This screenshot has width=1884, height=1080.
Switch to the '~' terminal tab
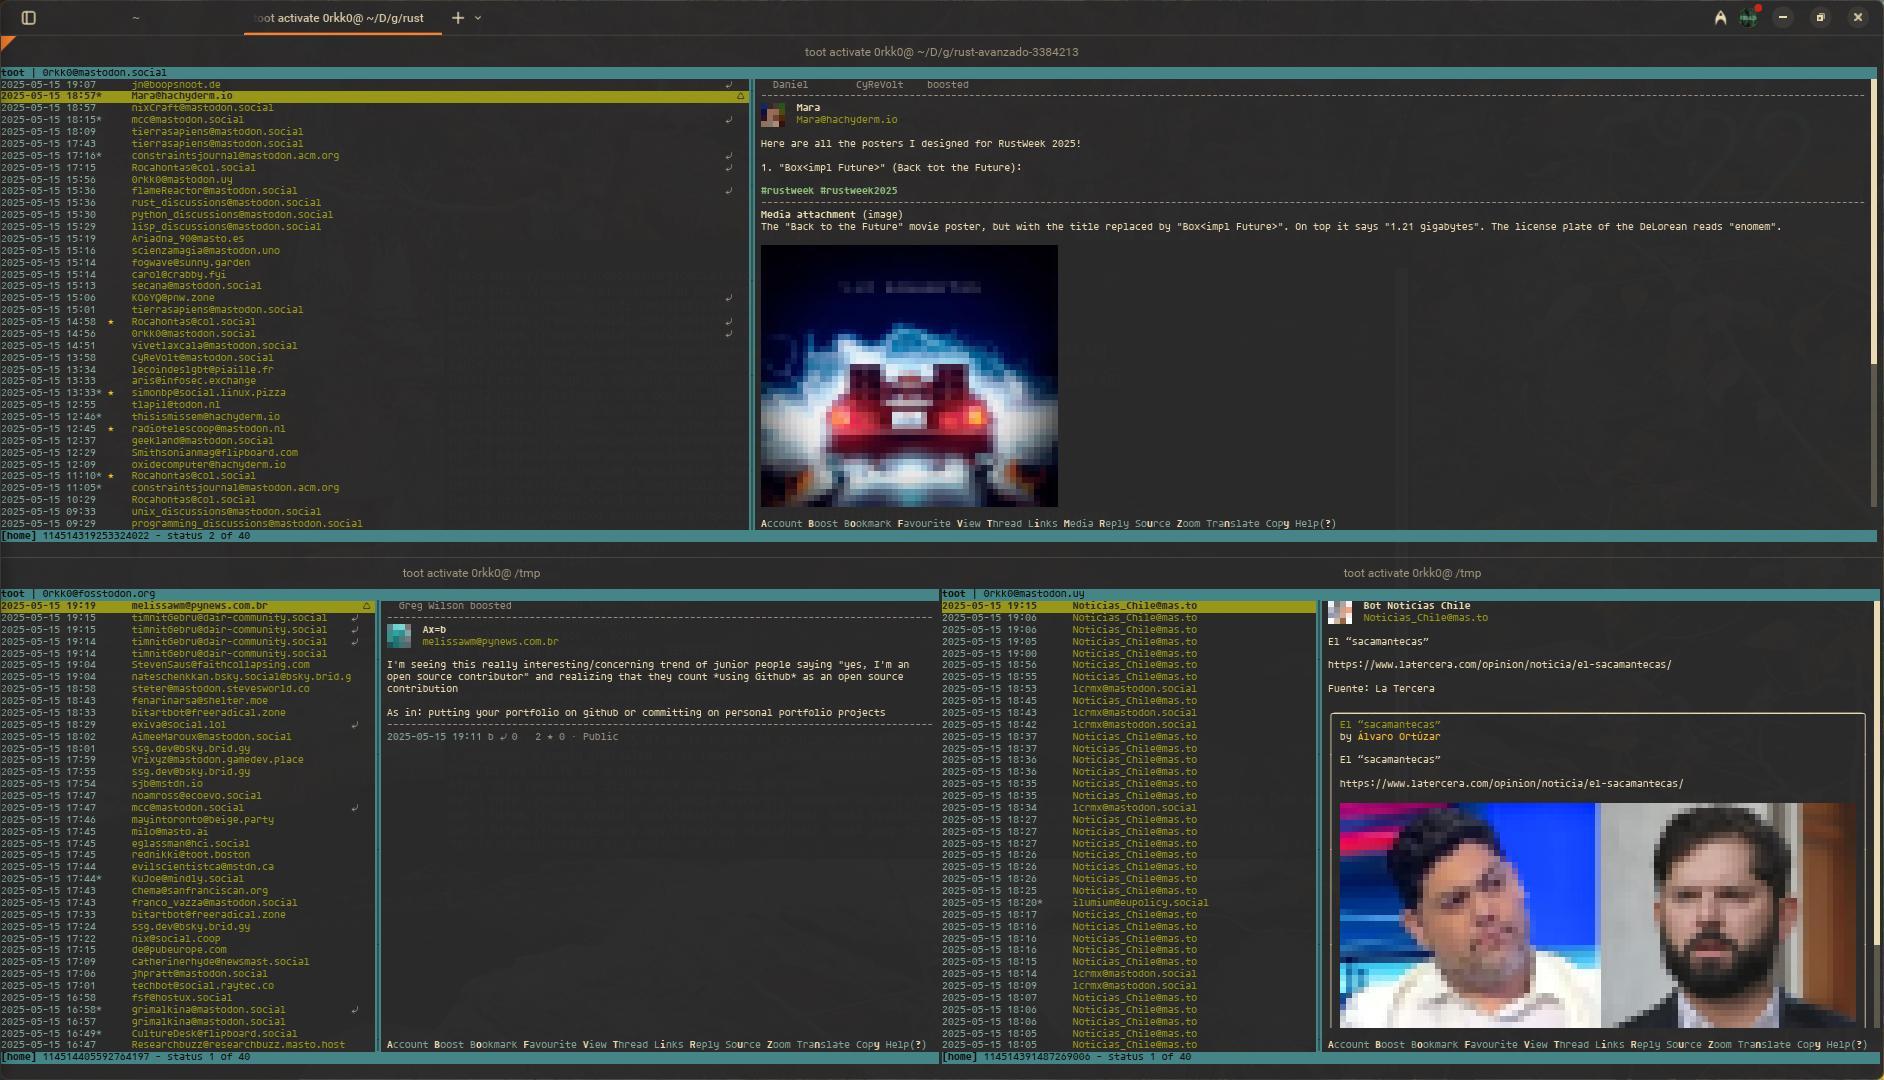tap(136, 17)
